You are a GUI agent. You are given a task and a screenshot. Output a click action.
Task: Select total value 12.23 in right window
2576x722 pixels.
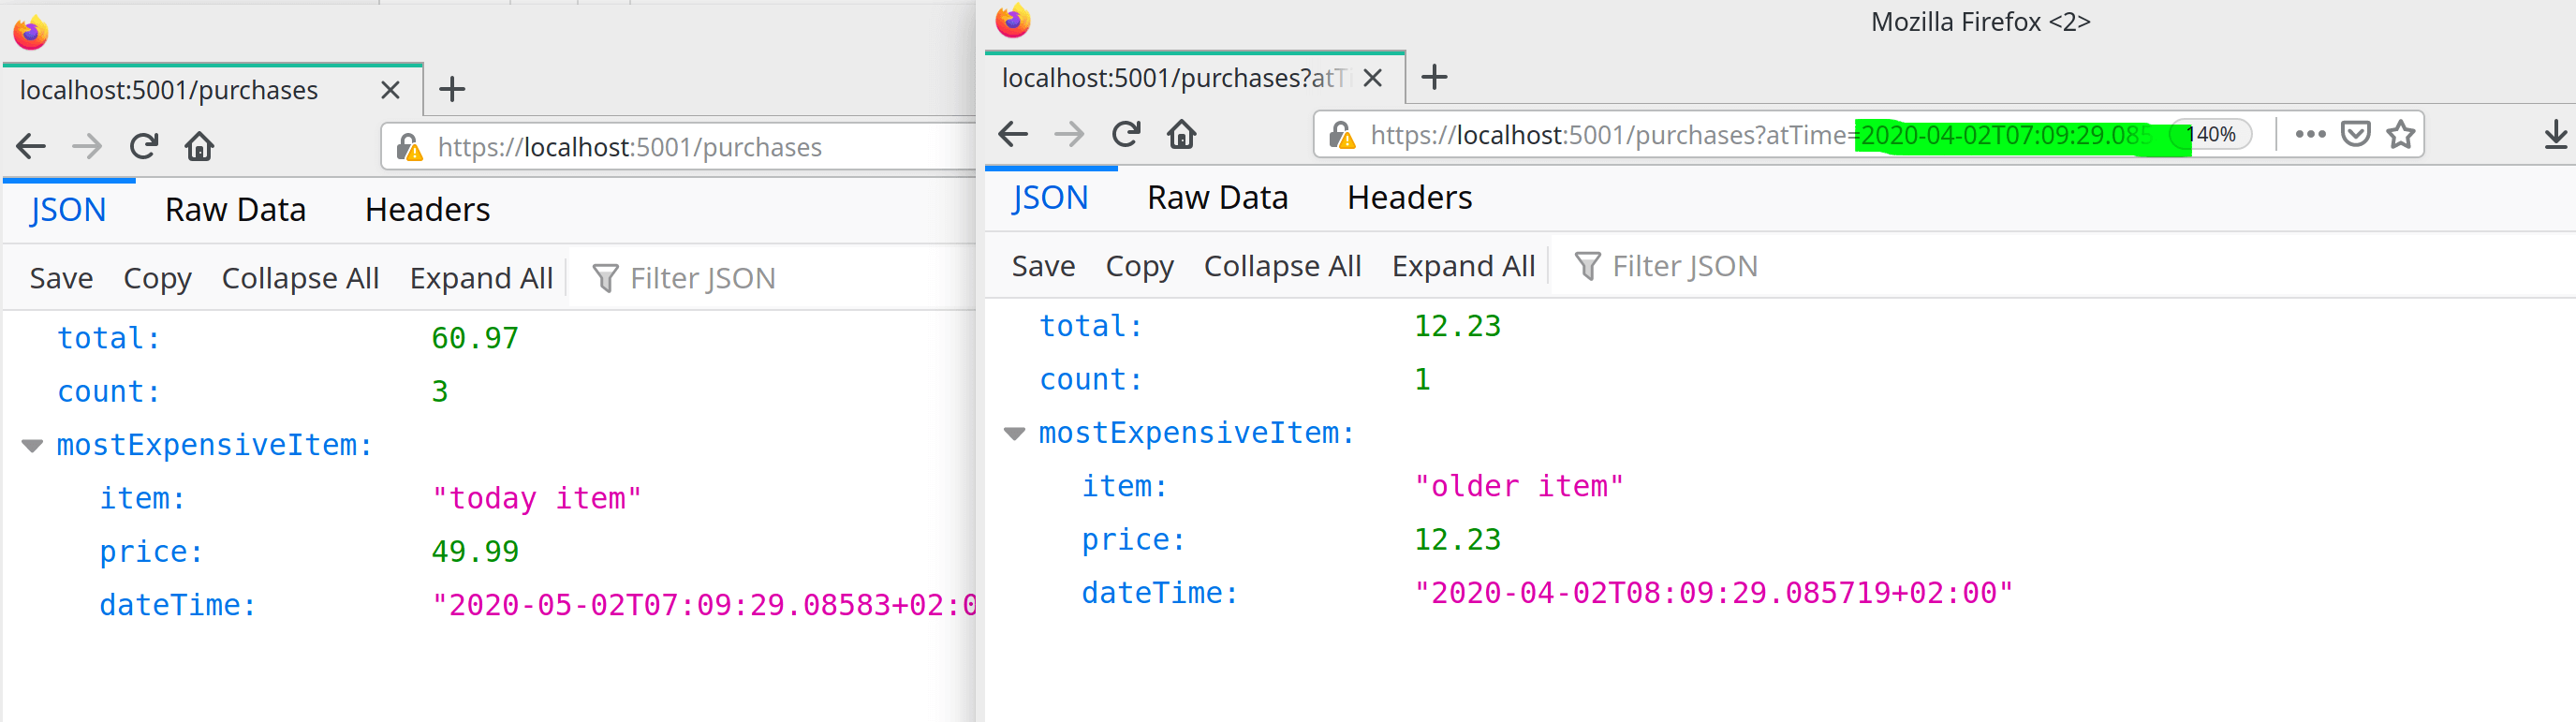[x=1457, y=327]
